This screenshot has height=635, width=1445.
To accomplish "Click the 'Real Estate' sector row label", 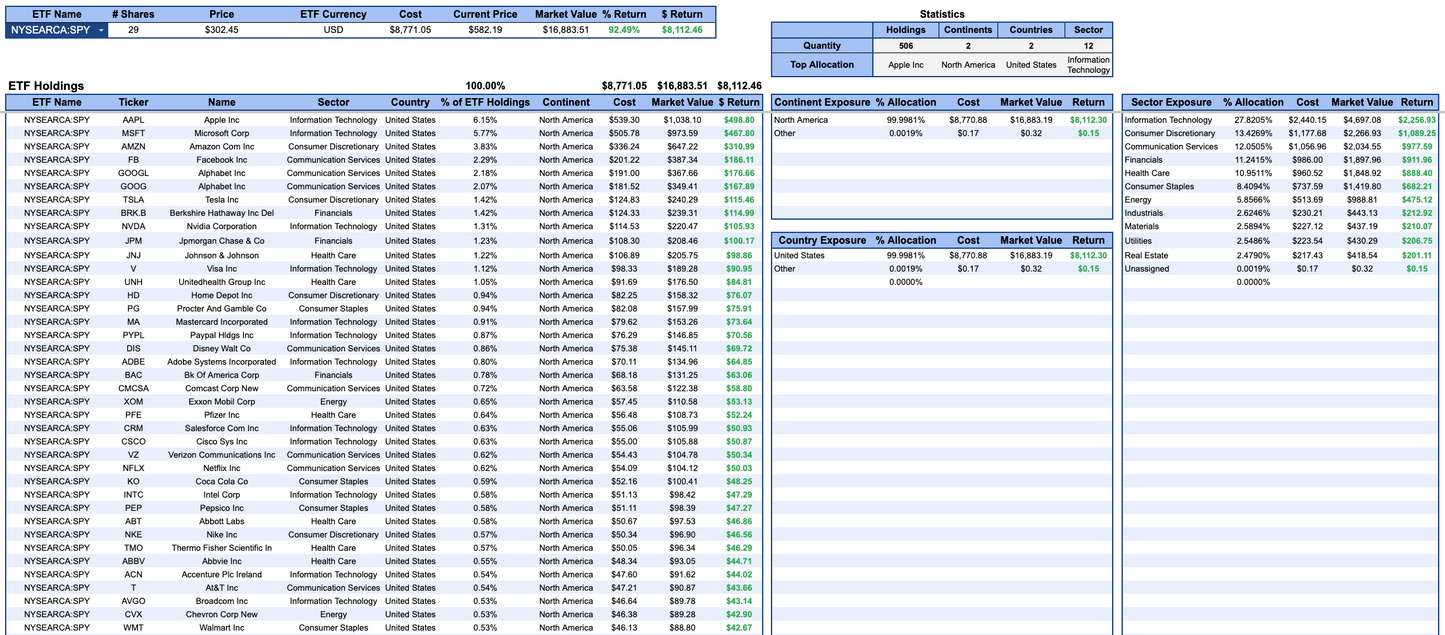I will [1146, 255].
